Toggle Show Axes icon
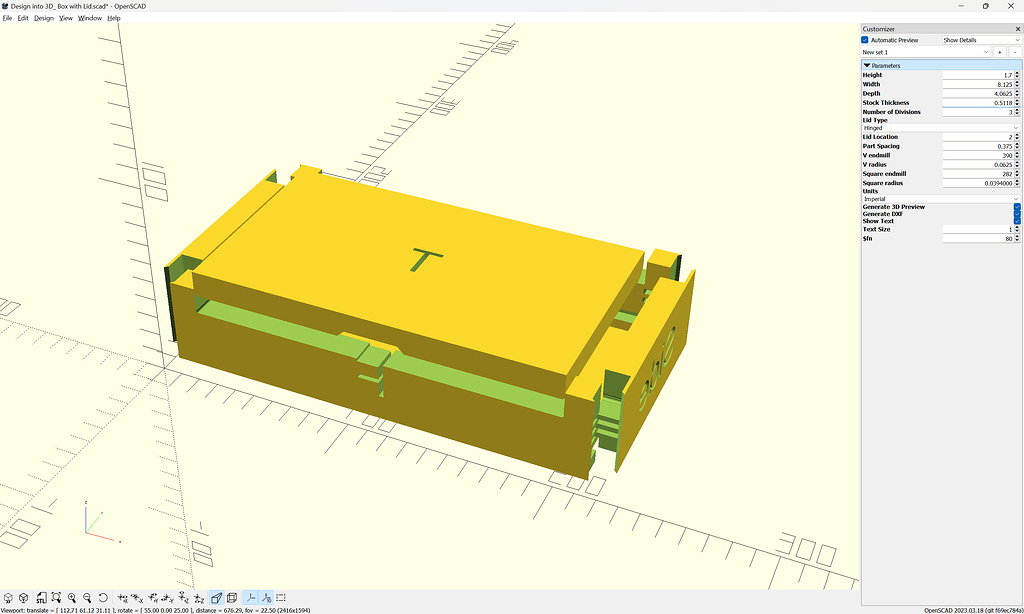This screenshot has height=614, width=1024. click(251, 598)
